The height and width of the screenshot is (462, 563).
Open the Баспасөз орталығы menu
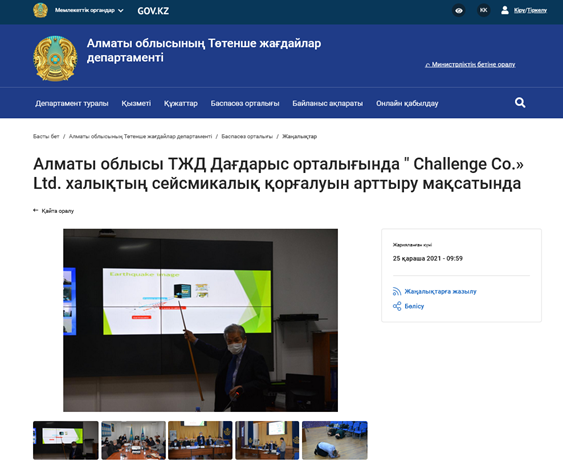[245, 103]
